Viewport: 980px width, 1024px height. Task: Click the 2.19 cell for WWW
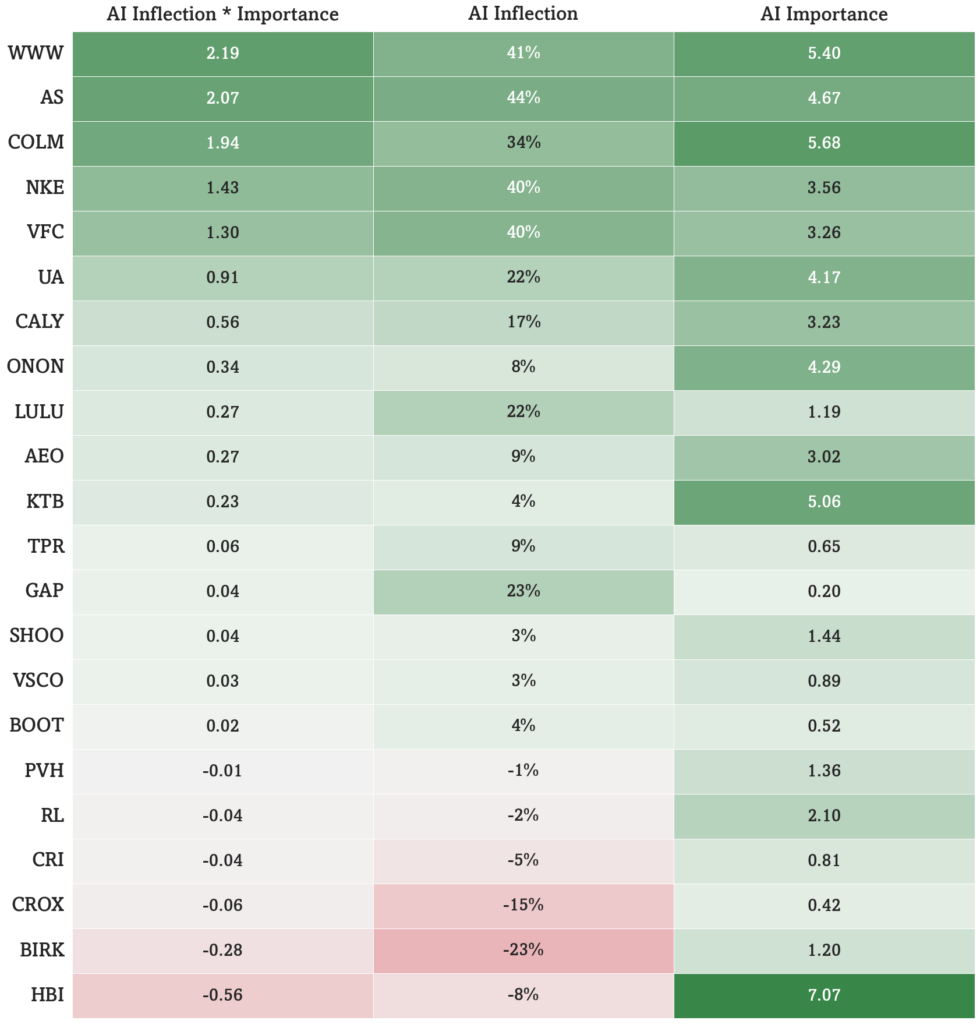tap(223, 54)
